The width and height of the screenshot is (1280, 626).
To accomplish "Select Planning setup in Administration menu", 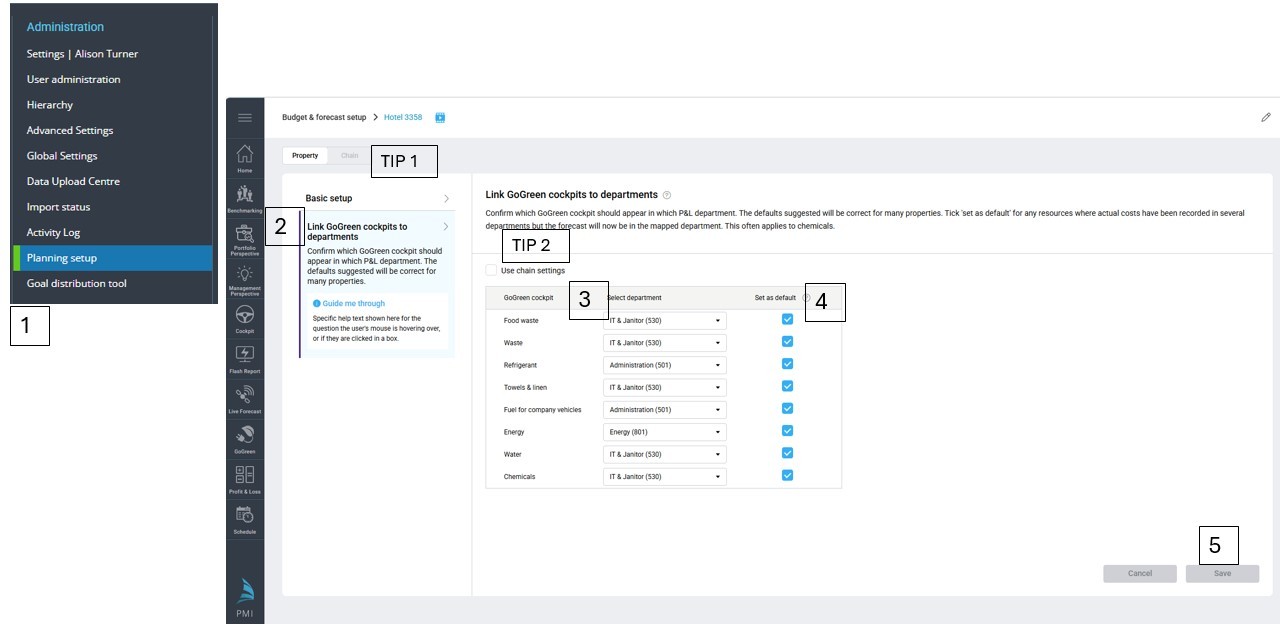I will click(x=112, y=258).
